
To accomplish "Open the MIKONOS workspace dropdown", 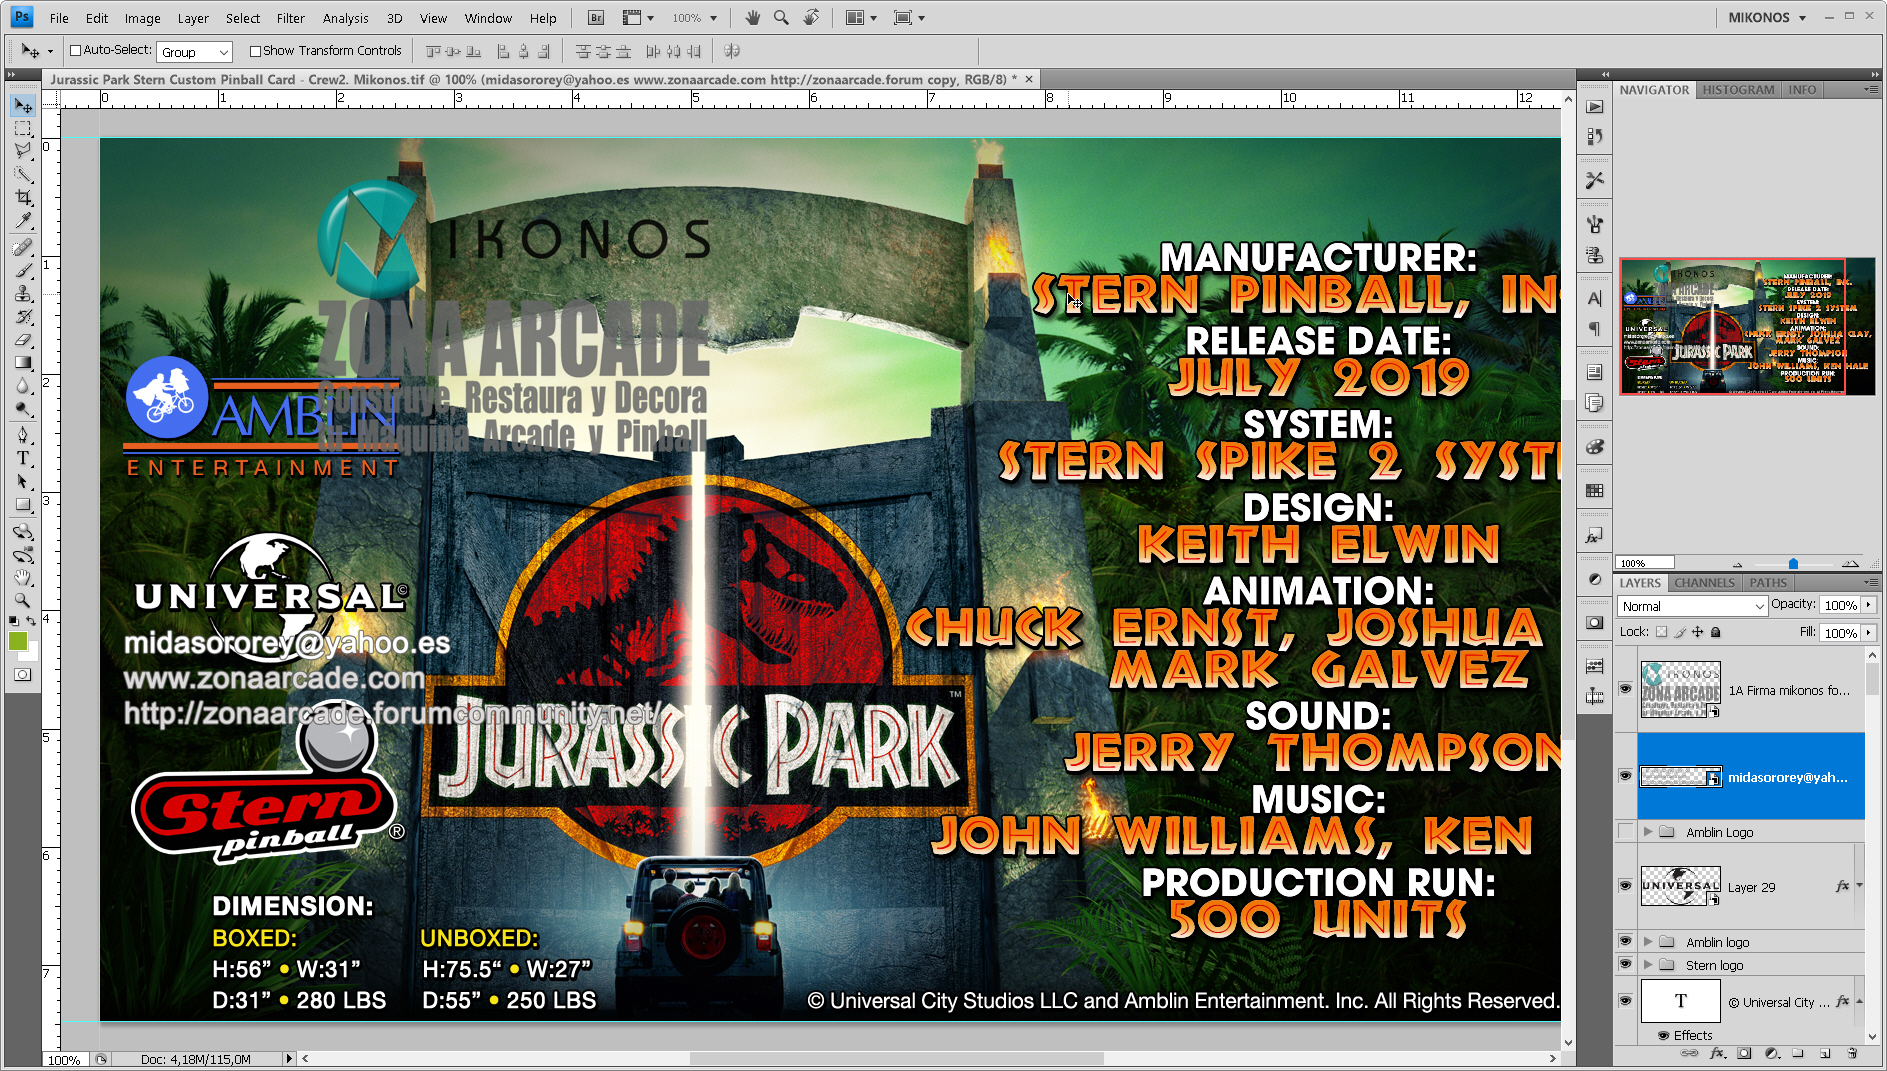I will 1768,18.
